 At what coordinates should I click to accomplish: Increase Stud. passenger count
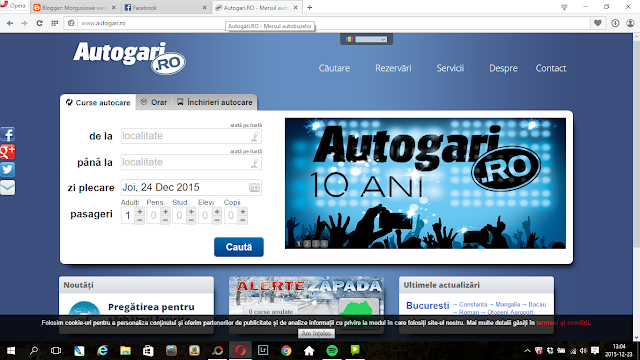coord(191,211)
